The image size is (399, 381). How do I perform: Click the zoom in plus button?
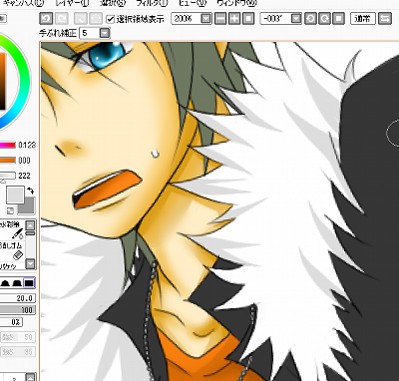[234, 18]
